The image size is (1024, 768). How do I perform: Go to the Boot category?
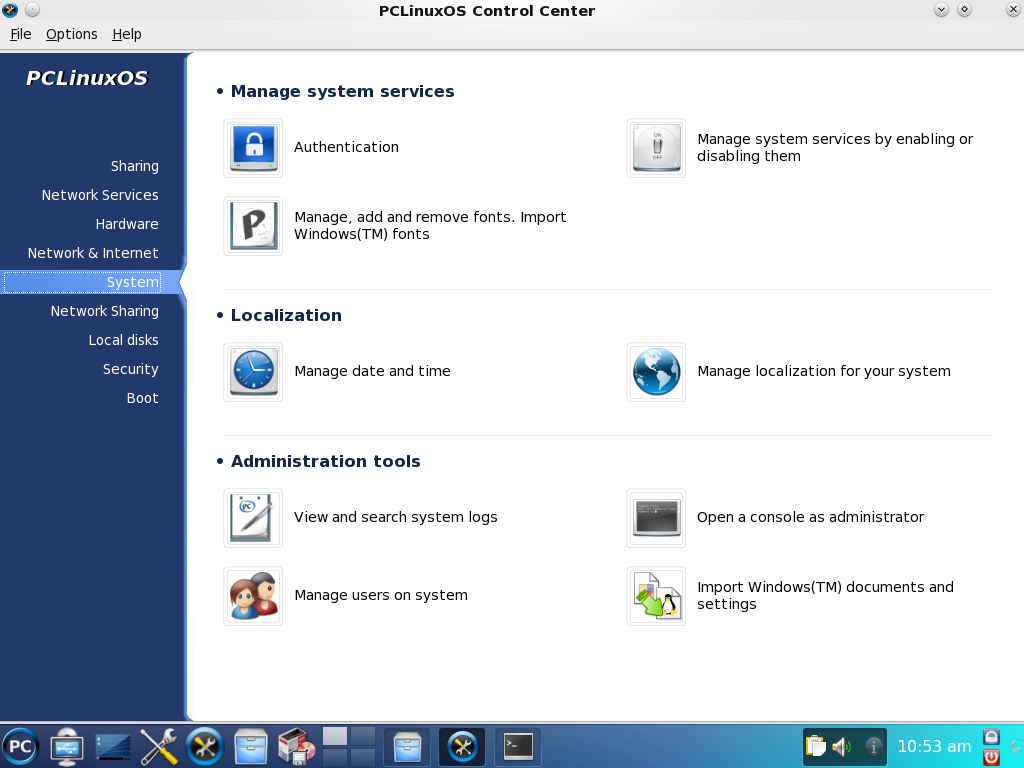click(142, 398)
